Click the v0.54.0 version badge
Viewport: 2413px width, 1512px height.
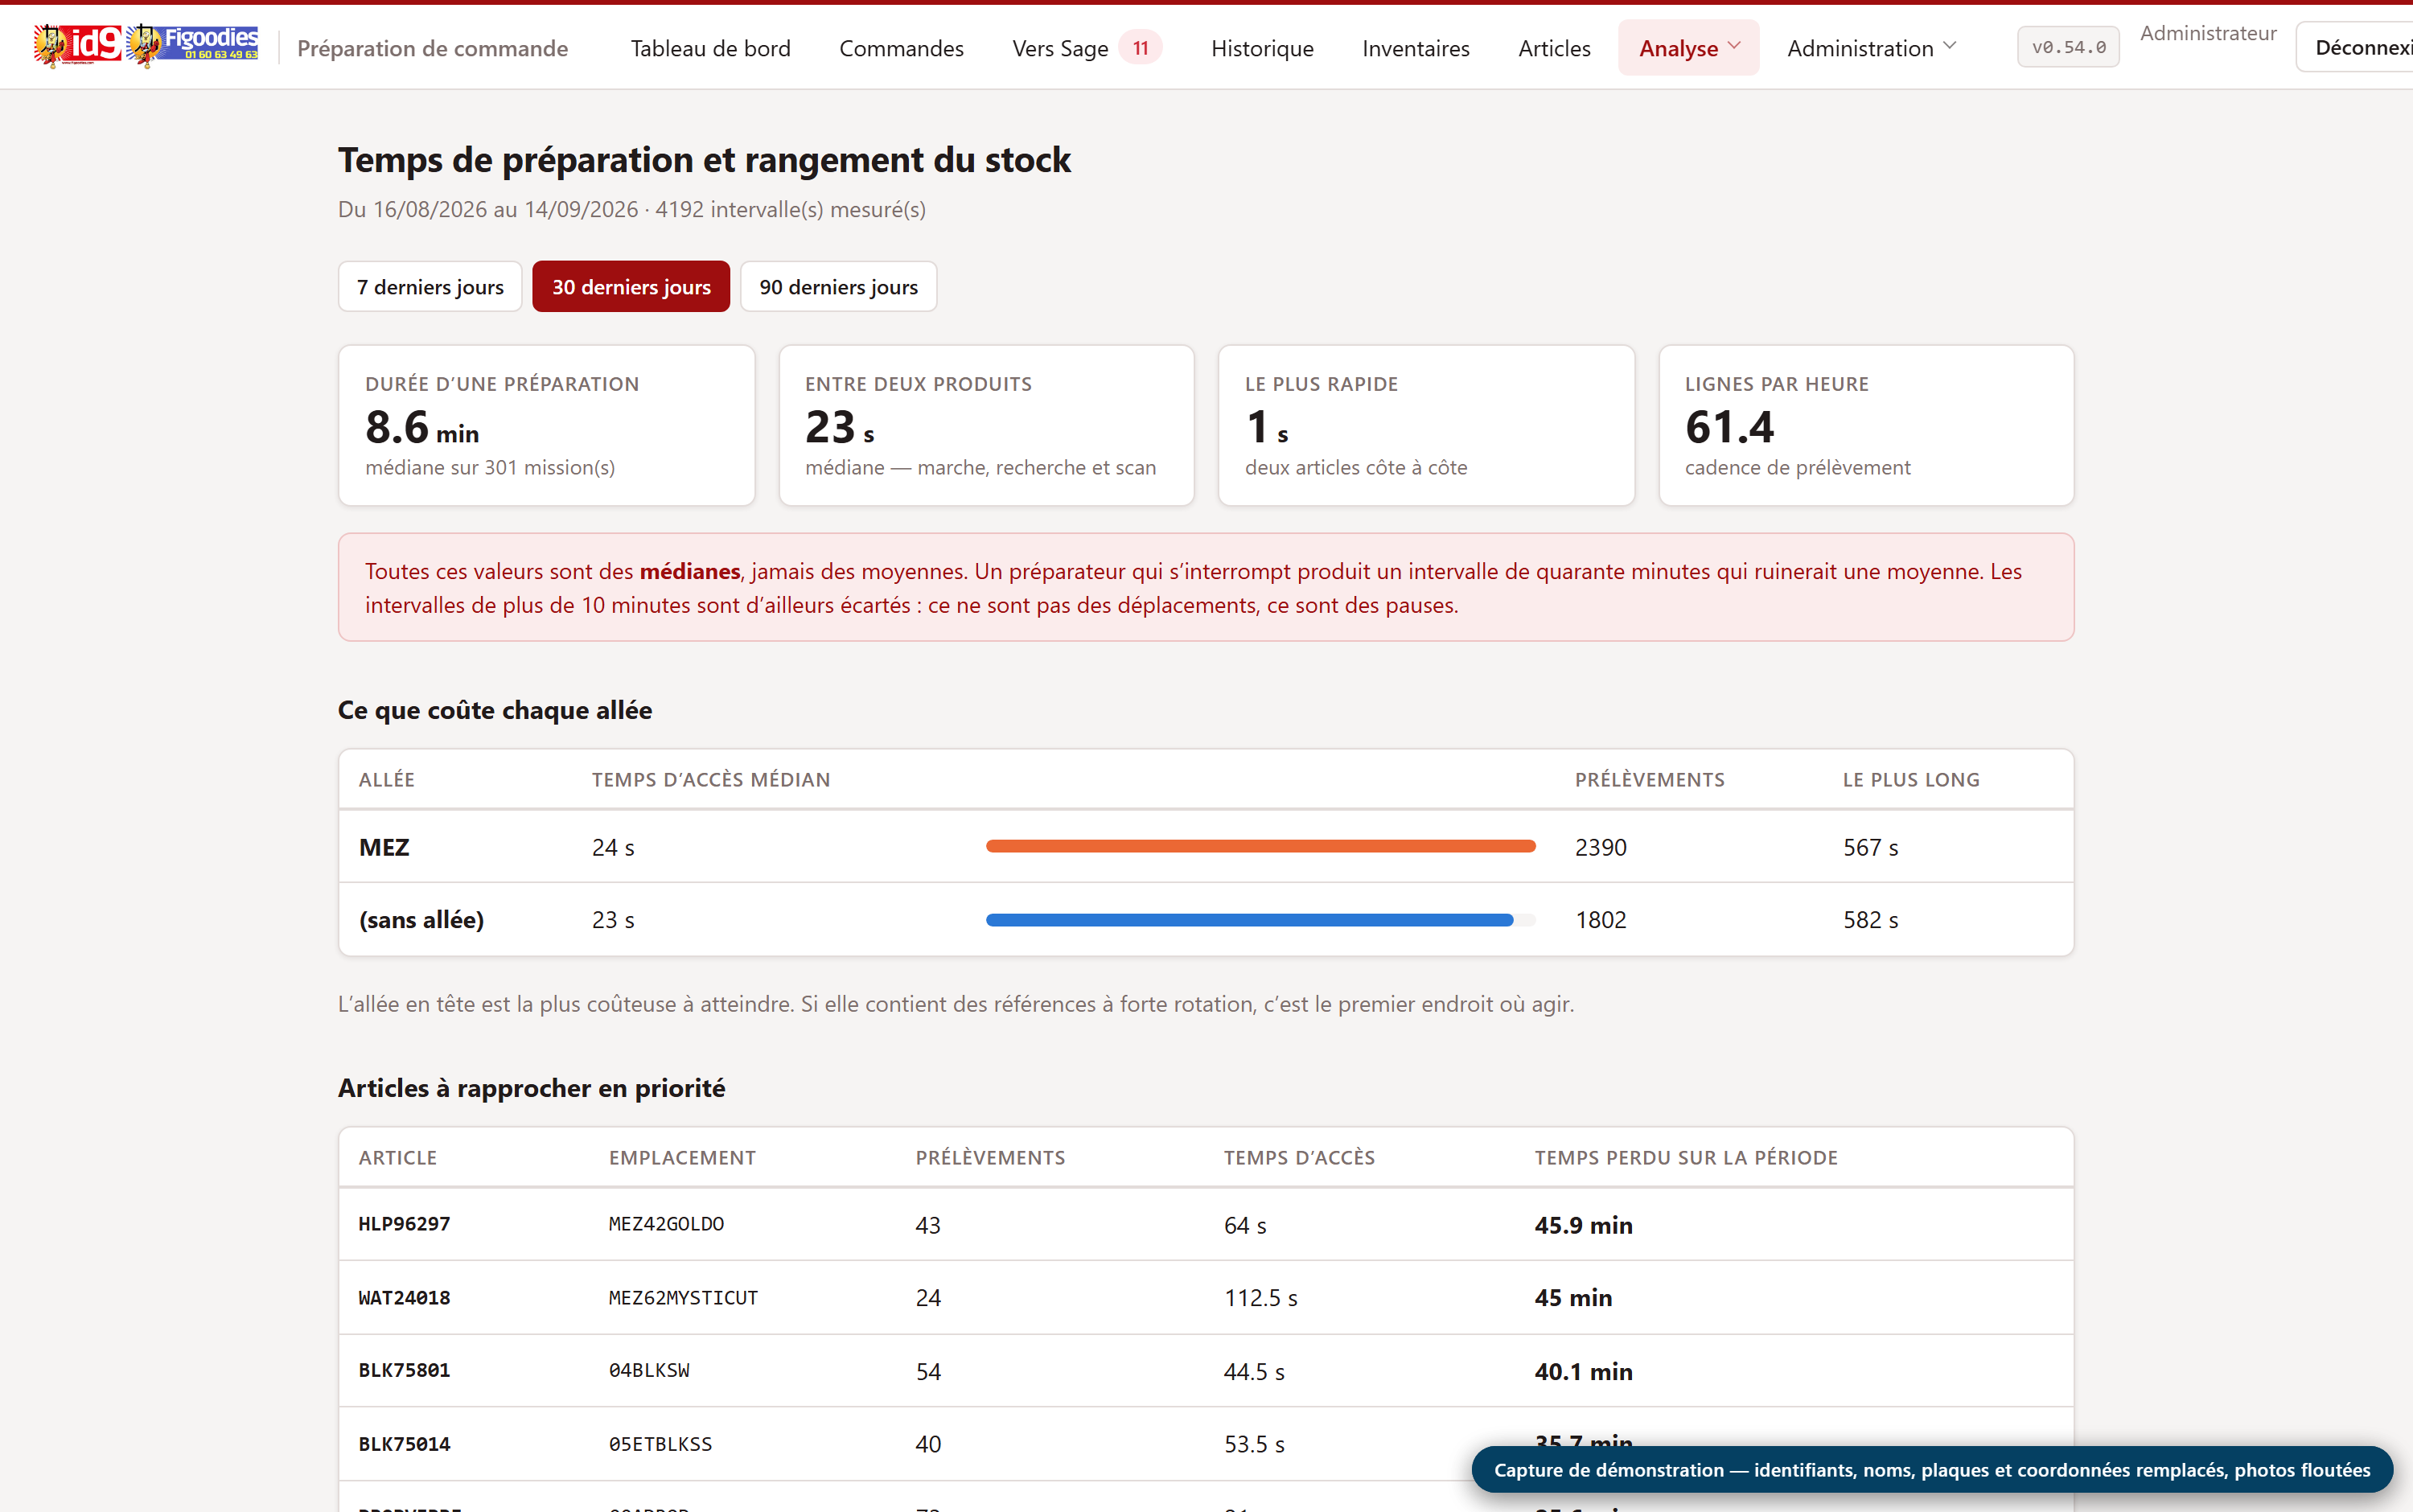pyautogui.click(x=2068, y=47)
